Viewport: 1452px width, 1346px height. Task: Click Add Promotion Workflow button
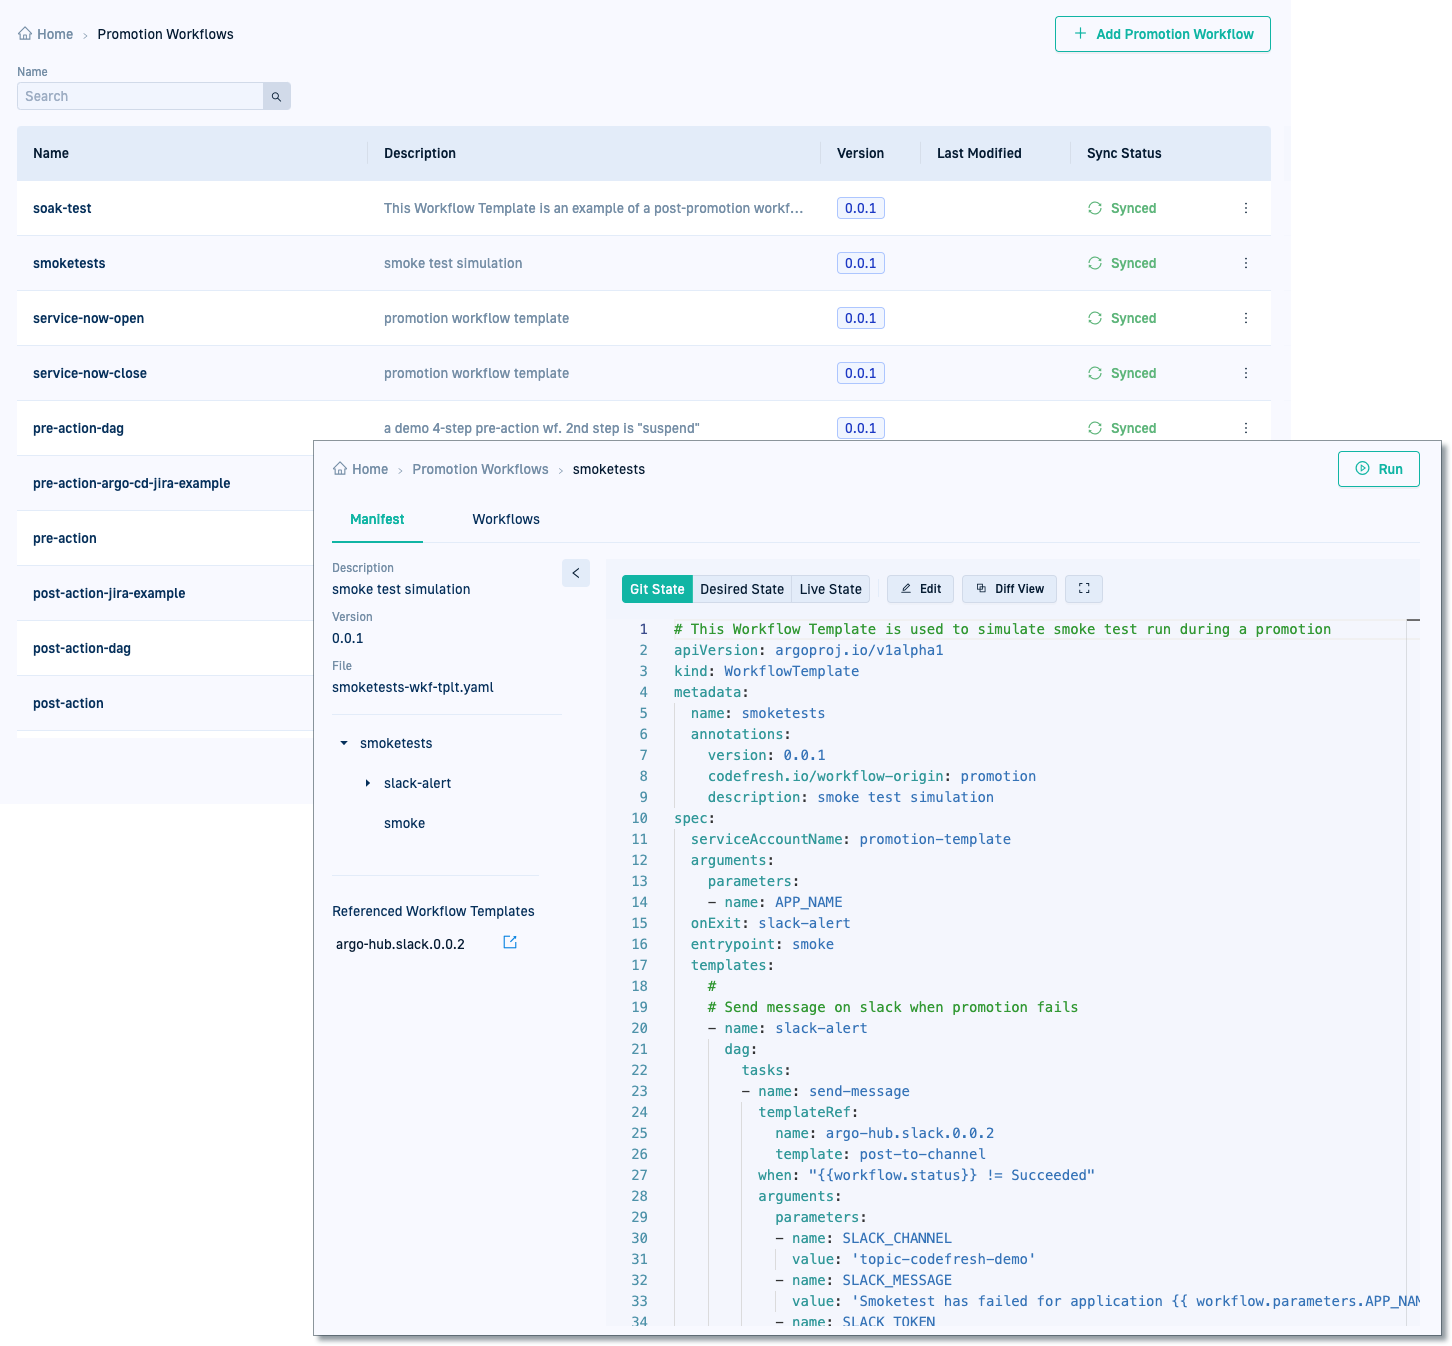point(1162,34)
